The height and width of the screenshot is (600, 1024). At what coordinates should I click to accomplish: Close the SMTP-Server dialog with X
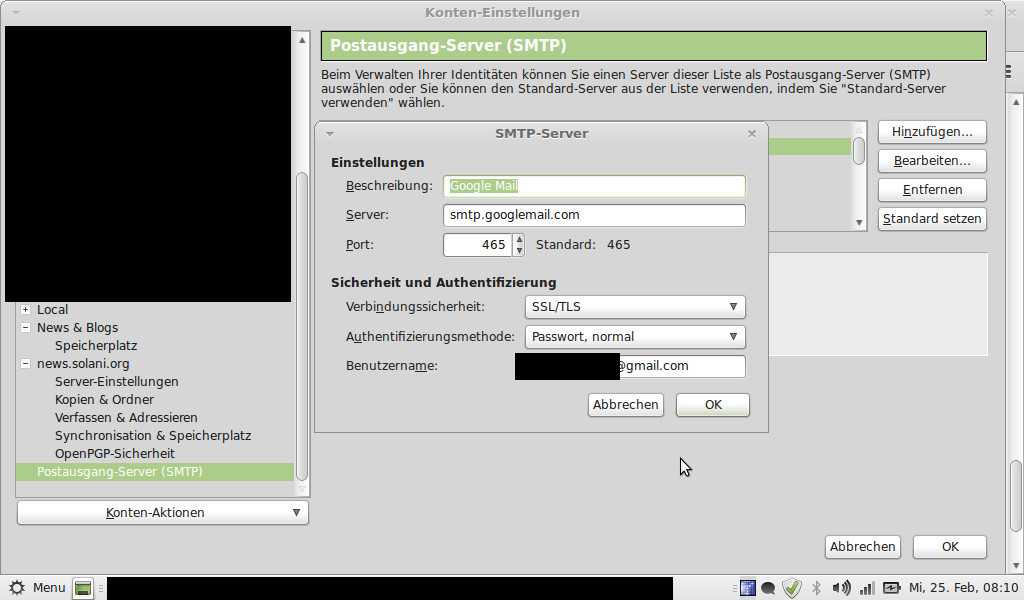click(x=752, y=133)
